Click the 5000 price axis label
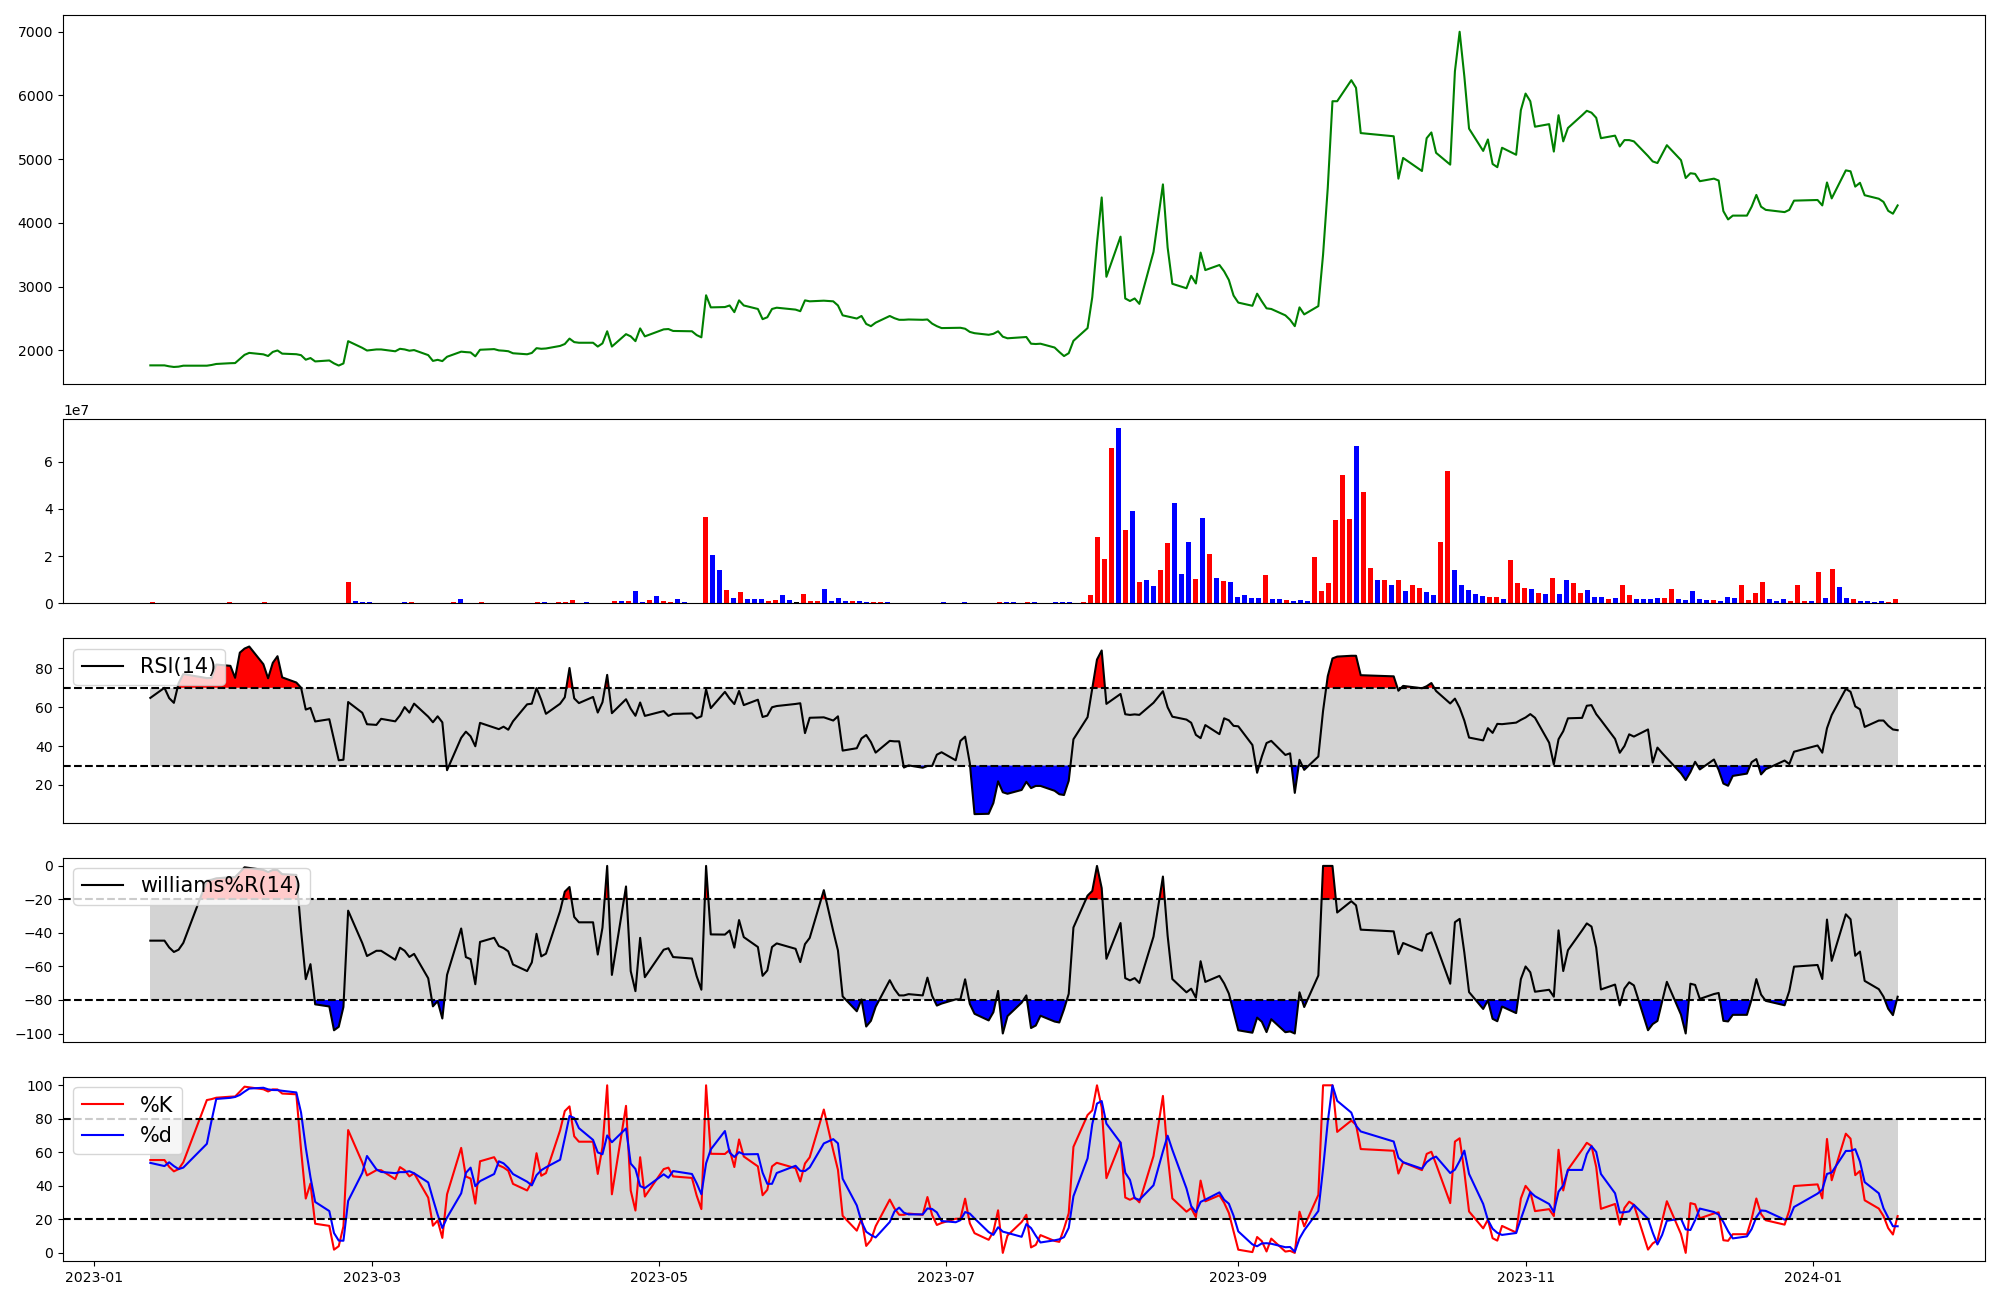 (x=35, y=160)
